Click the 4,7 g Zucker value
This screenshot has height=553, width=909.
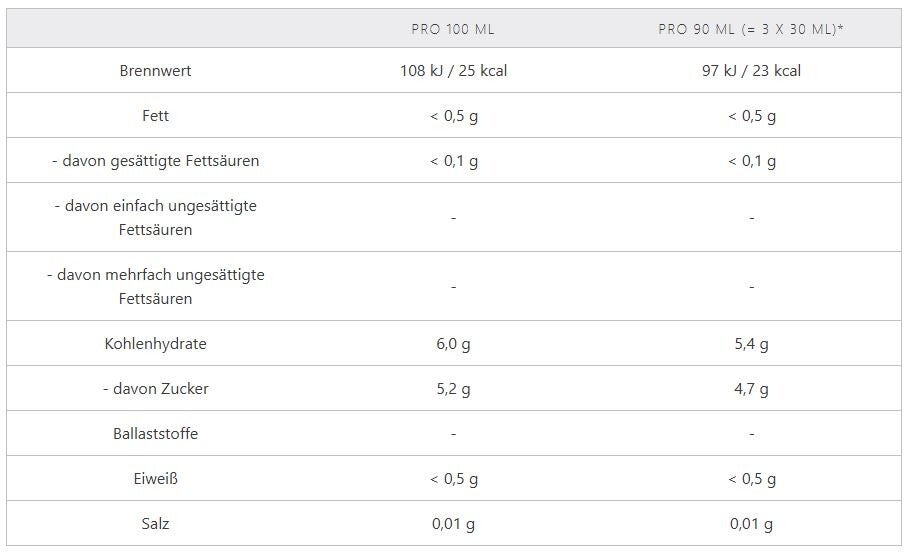[751, 389]
